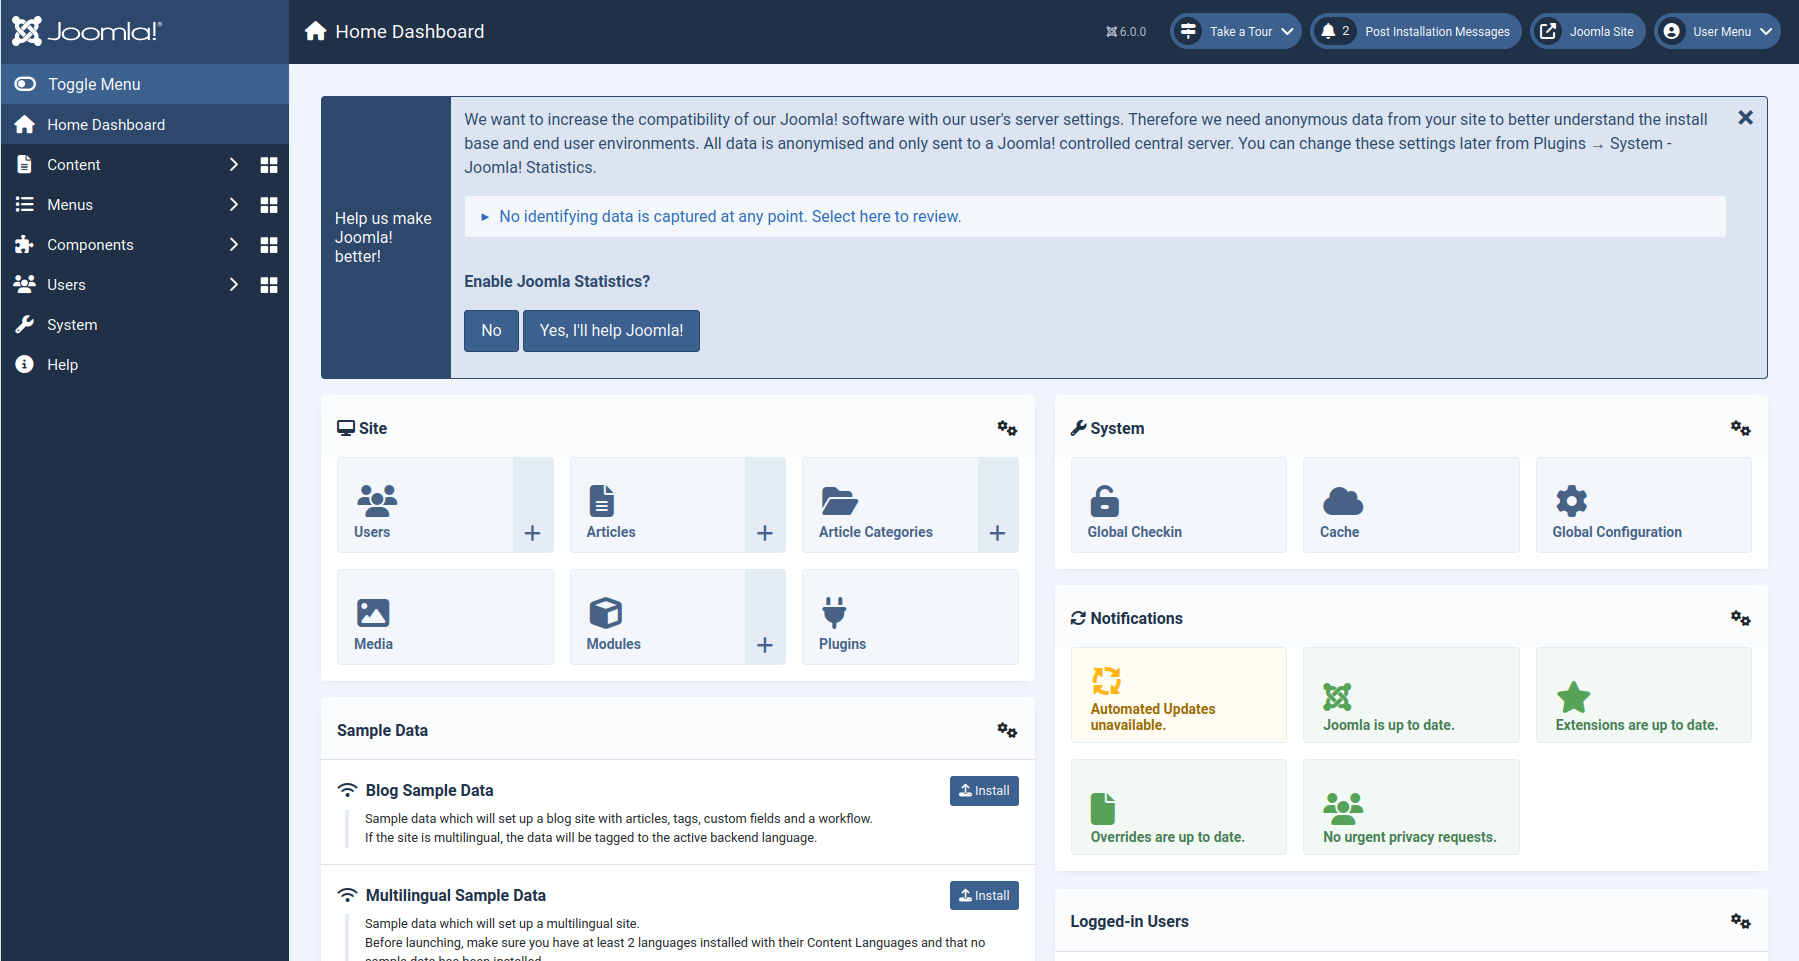Open the Users dashboard grid icon
Screen dimensions: 1799x961
point(268,285)
